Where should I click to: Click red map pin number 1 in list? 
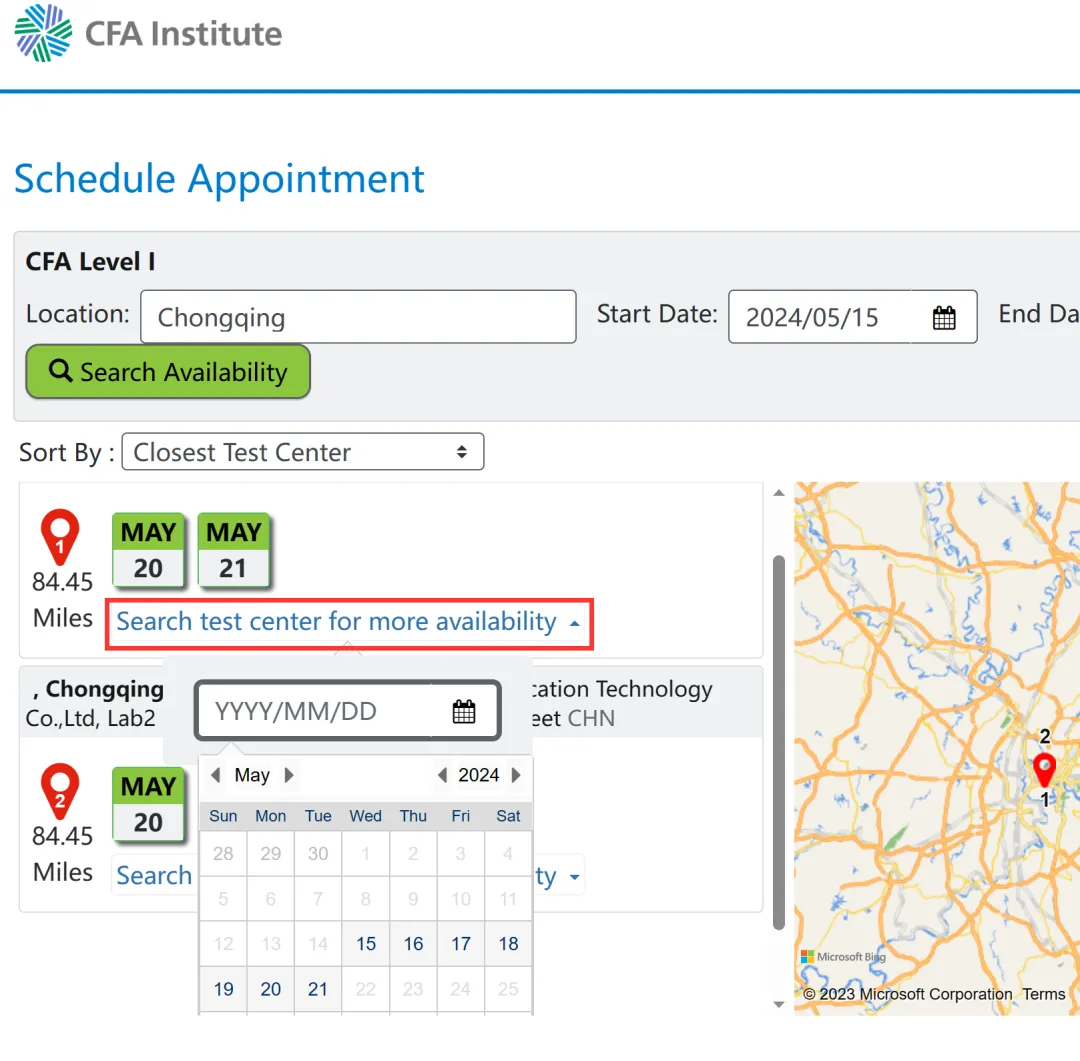pyautogui.click(x=60, y=538)
